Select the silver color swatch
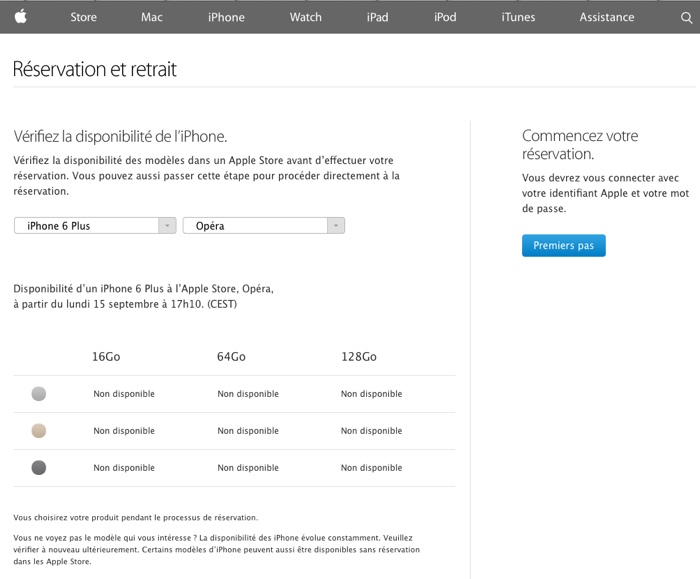 [x=39, y=394]
